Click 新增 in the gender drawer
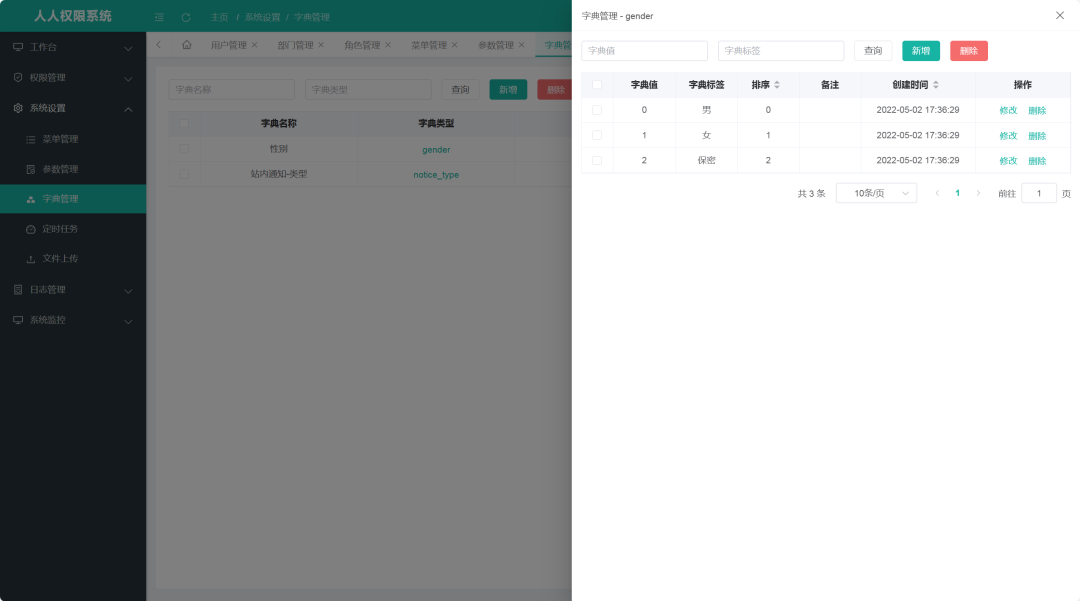The width and height of the screenshot is (1080, 601). click(920, 50)
